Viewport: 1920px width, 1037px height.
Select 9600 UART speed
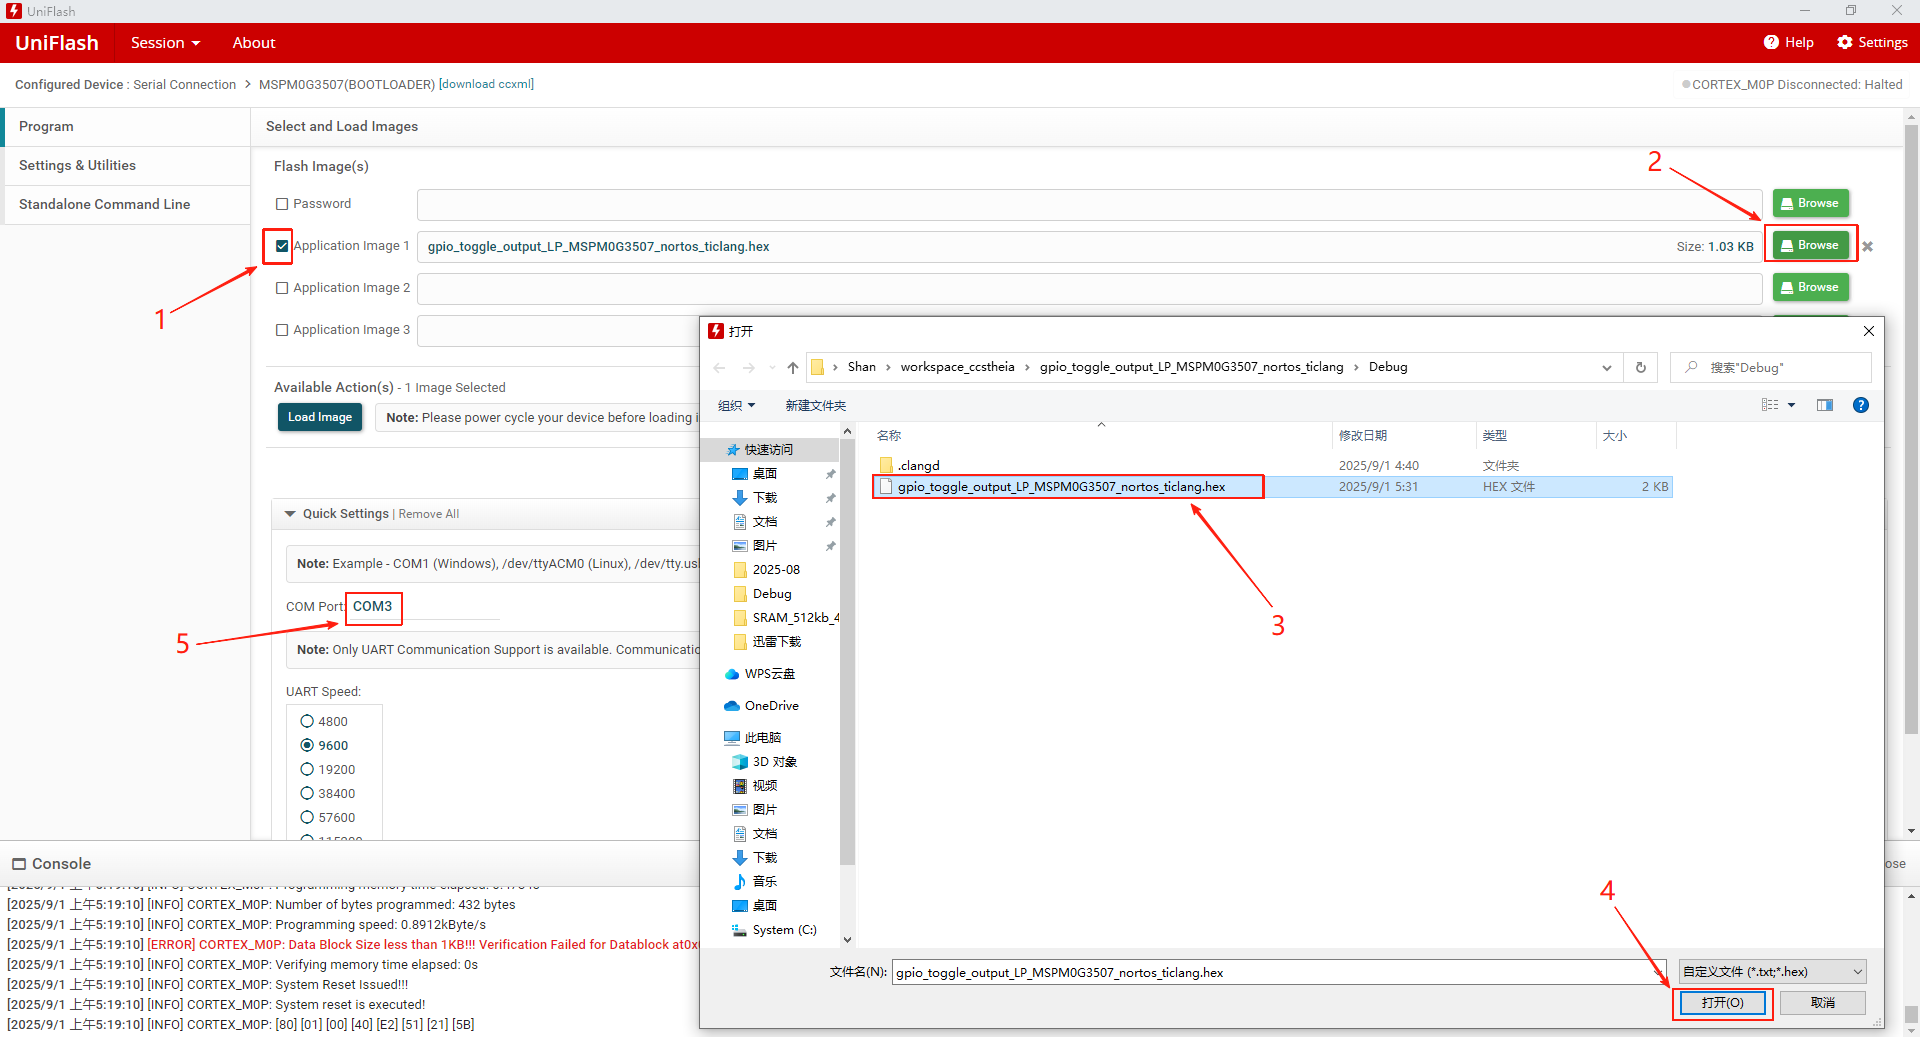(x=307, y=745)
